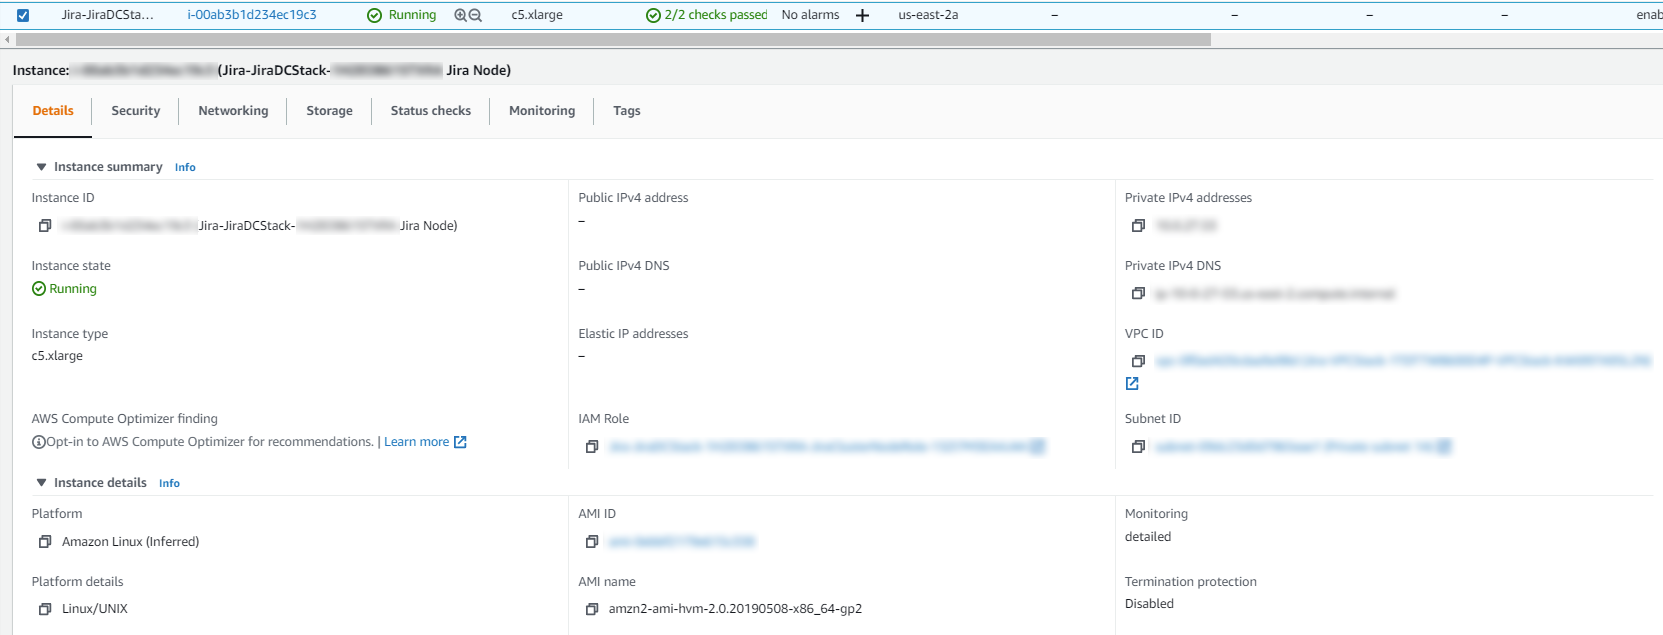
Task: Open instance ID link i-00ab3b1d234ec19c3
Action: [x=252, y=15]
